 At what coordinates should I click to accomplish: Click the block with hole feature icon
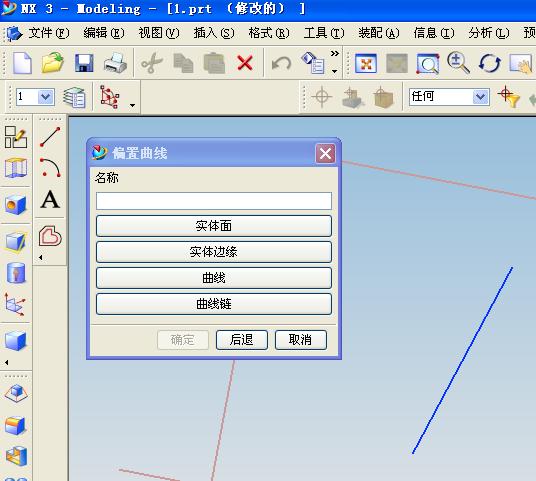click(15, 205)
